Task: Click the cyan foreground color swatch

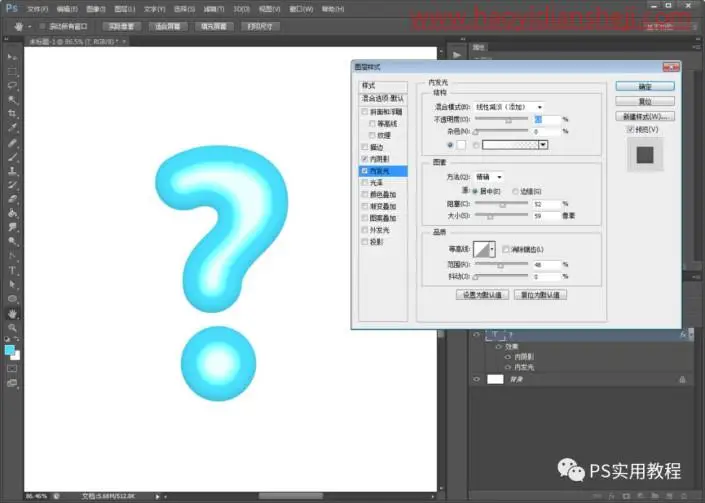Action: pyautogui.click(x=9, y=349)
